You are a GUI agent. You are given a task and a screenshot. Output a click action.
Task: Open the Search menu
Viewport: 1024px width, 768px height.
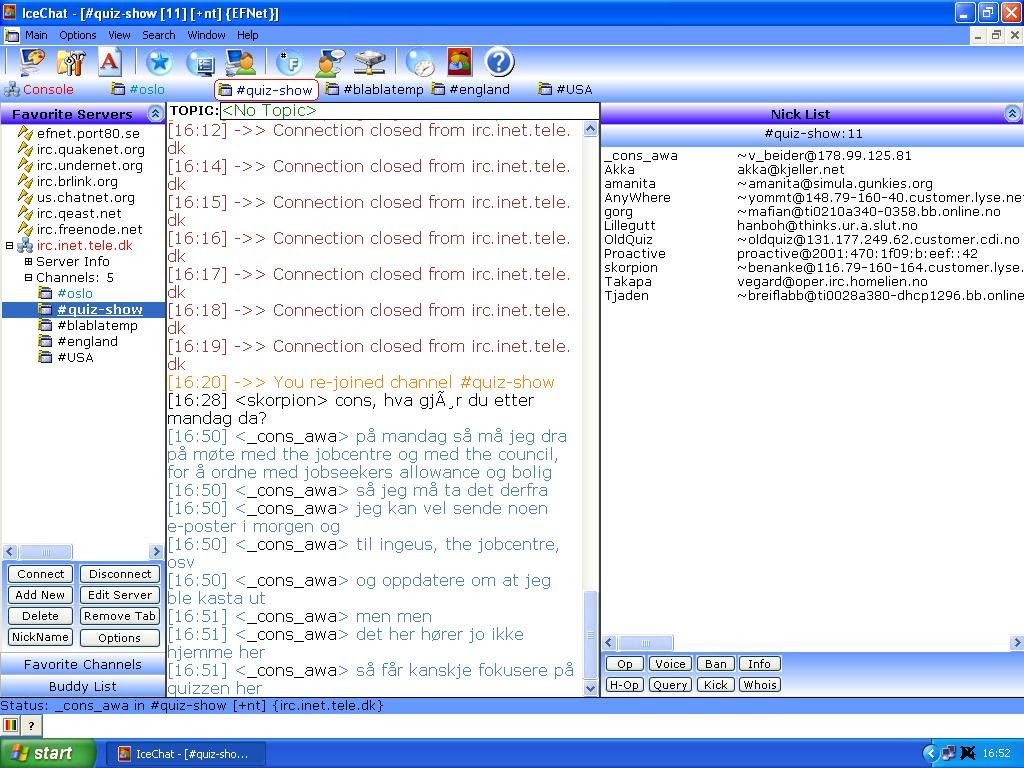click(159, 35)
